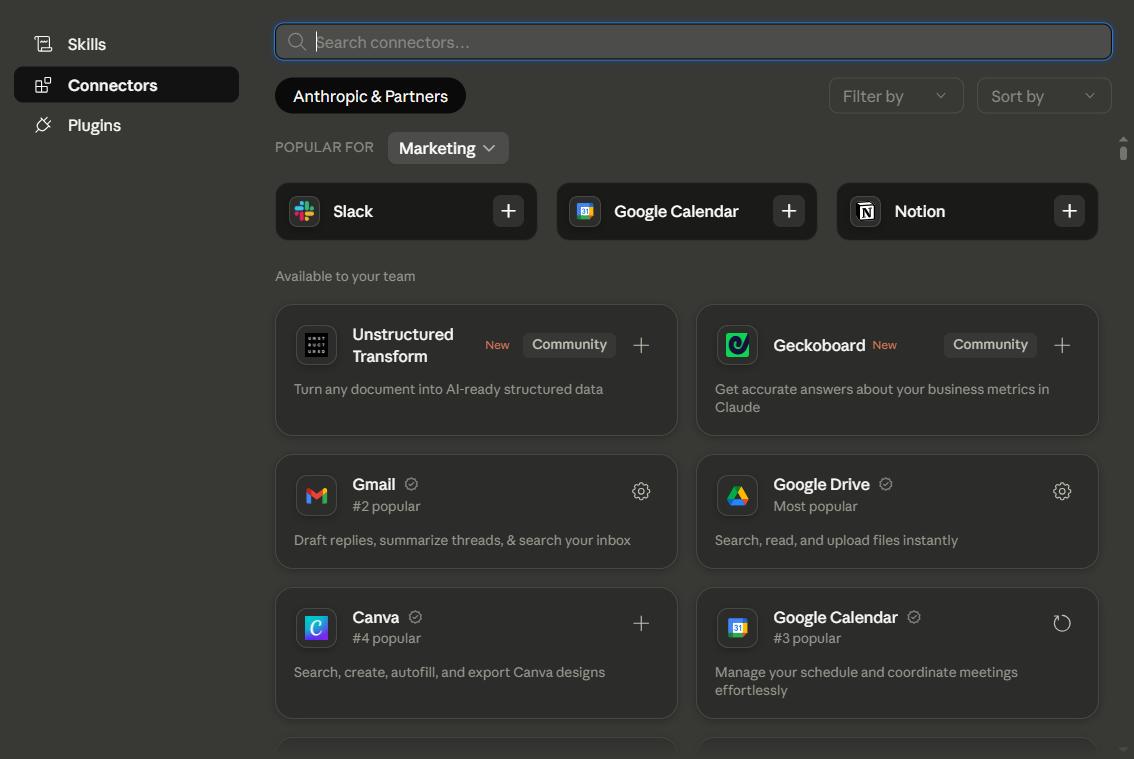Add the Canva connector with plus
Image resolution: width=1134 pixels, height=759 pixels.
tap(641, 623)
